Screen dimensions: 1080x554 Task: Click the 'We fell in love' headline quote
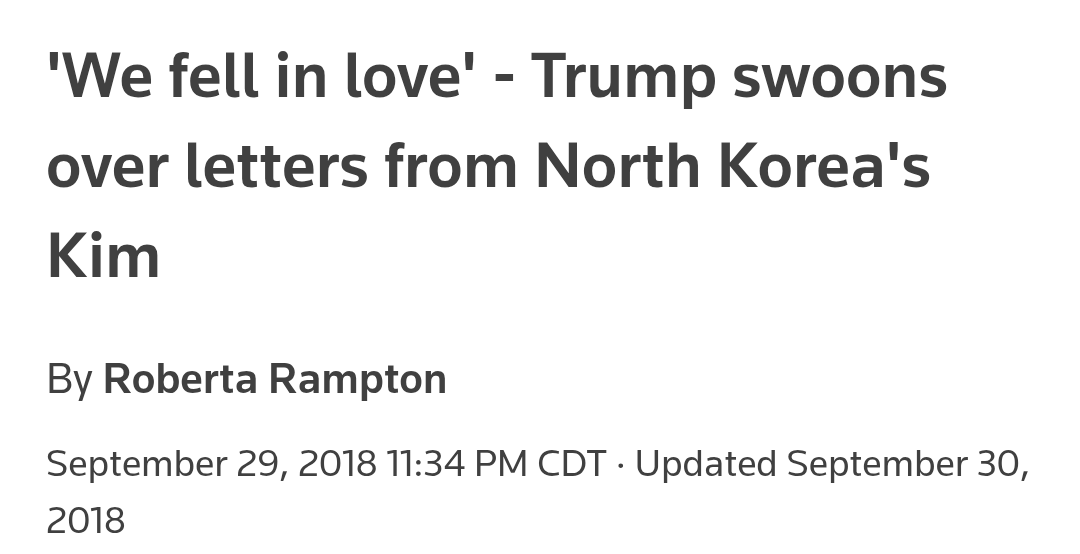[255, 78]
